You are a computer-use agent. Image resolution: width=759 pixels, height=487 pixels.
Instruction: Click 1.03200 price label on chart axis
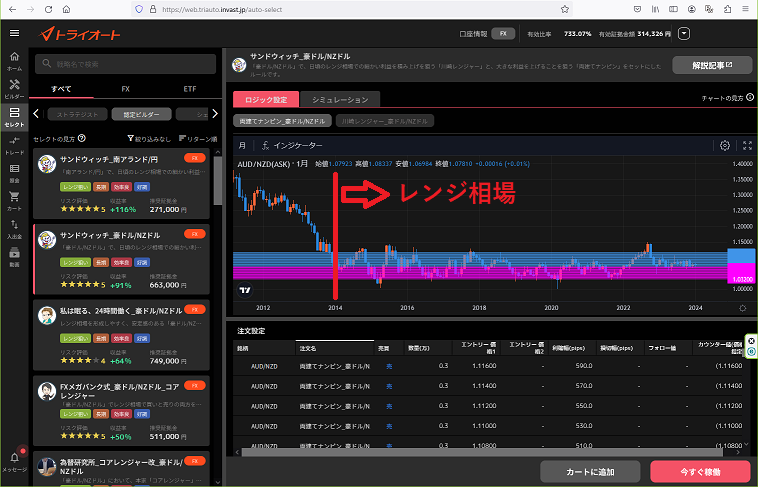point(742,279)
